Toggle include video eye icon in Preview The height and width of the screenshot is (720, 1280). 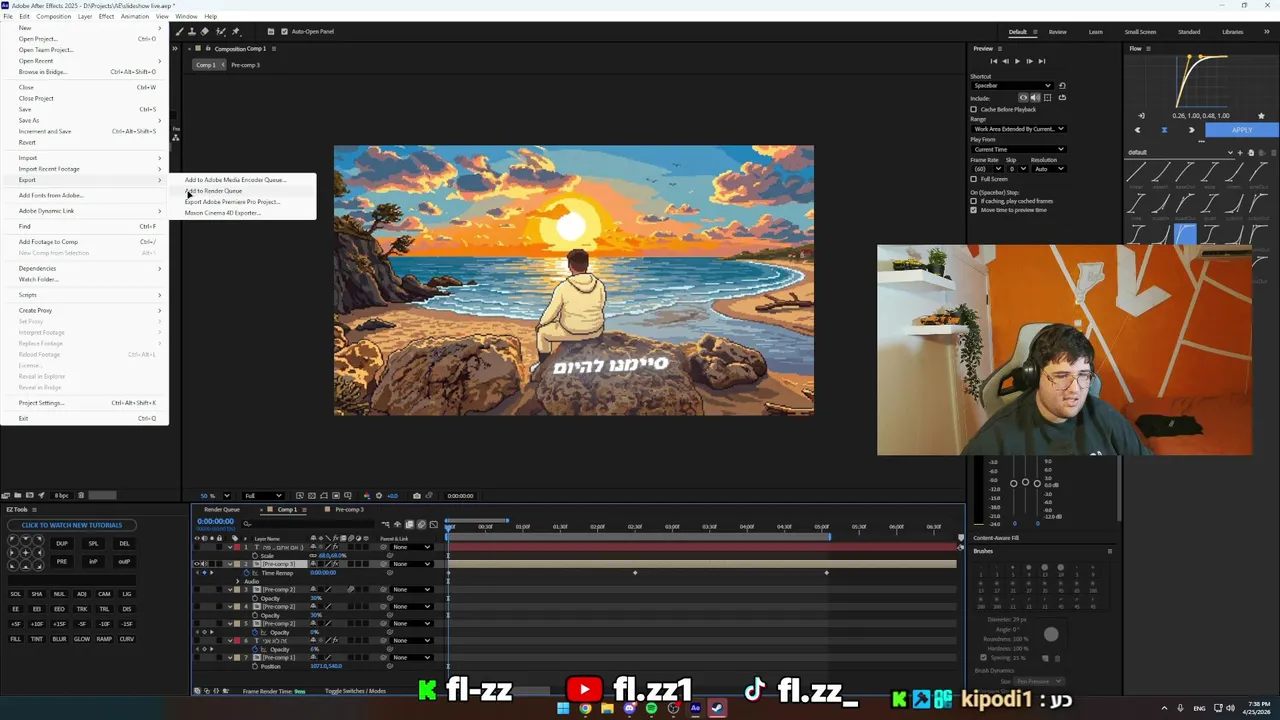[1023, 98]
